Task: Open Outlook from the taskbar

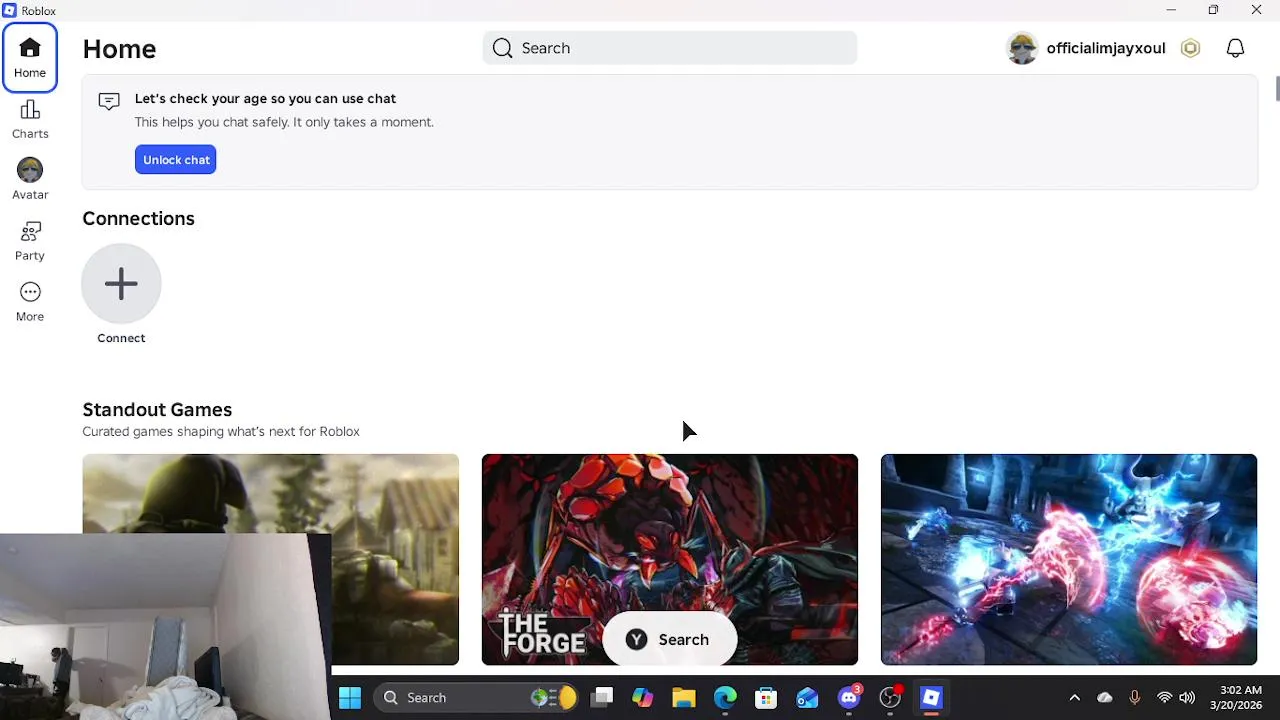Action: 807,698
